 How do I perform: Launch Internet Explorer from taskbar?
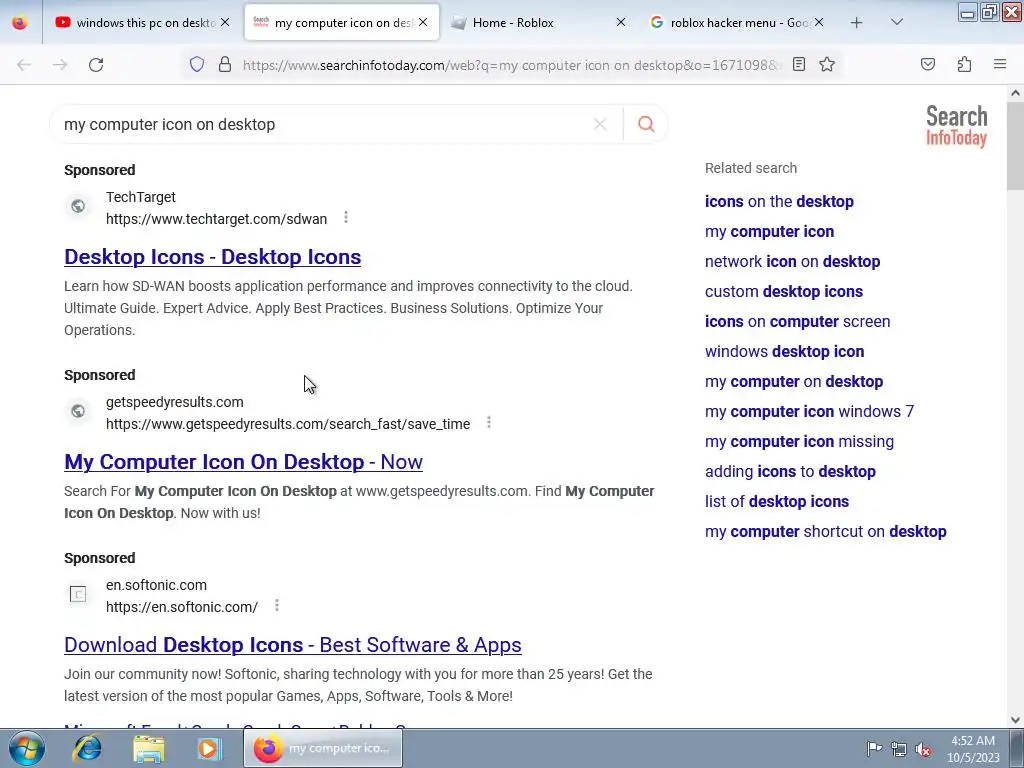click(88, 748)
